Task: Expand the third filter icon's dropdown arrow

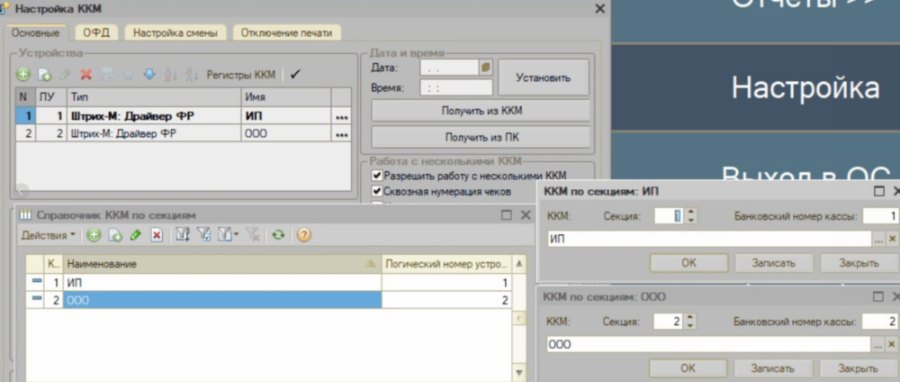Action: tap(236, 235)
